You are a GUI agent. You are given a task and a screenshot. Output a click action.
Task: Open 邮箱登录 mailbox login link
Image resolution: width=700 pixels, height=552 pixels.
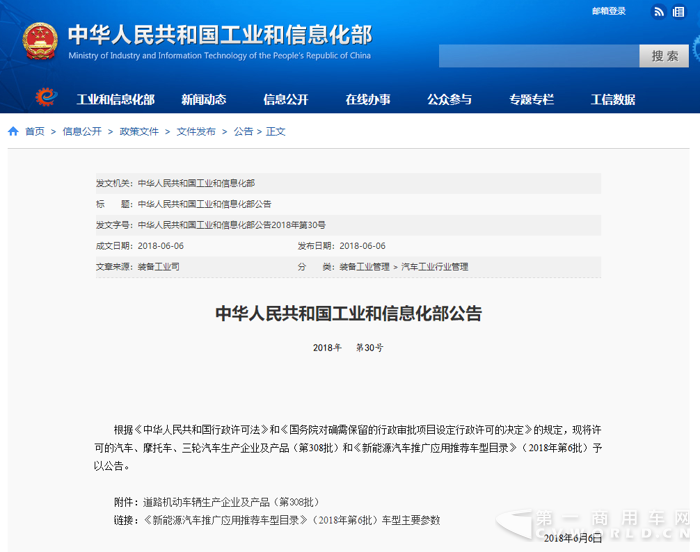(x=609, y=12)
